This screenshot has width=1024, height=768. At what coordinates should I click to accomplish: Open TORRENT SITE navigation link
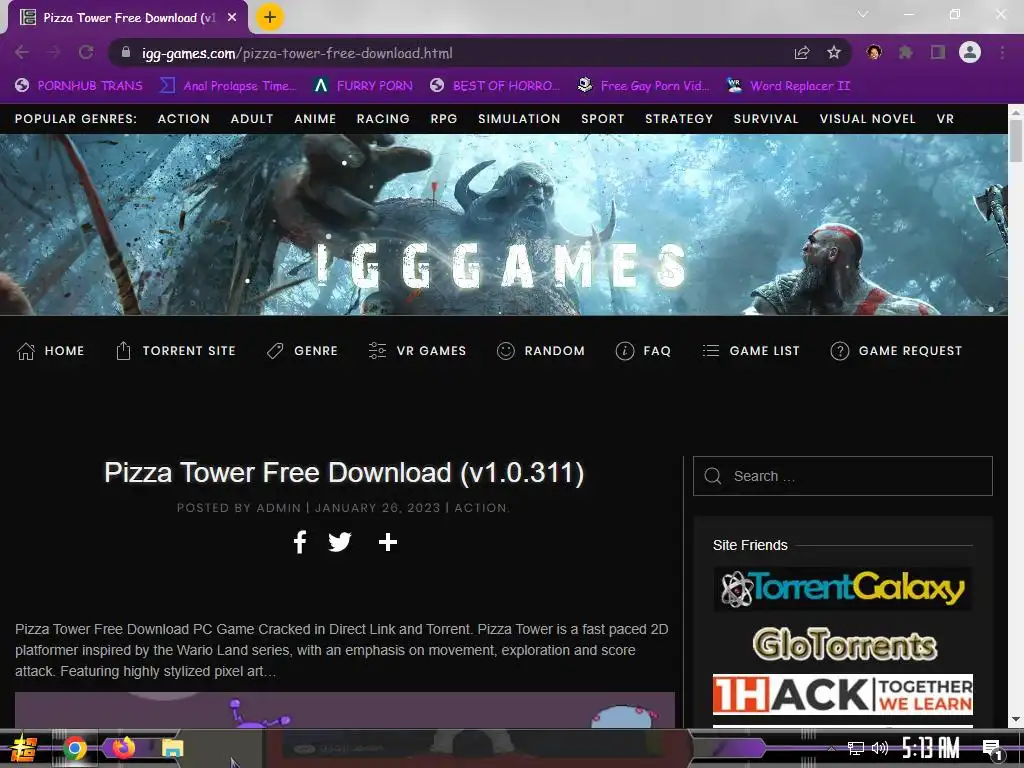point(176,351)
